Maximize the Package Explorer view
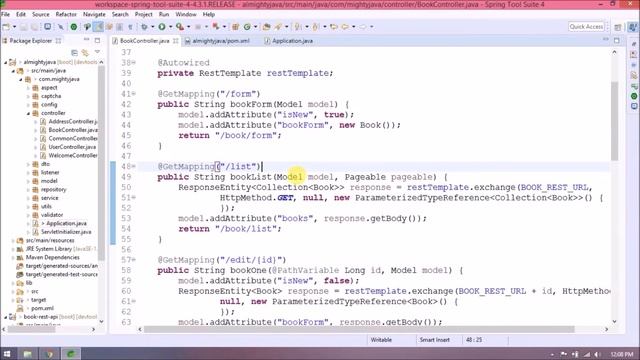This screenshot has height=360, width=640. click(97, 40)
